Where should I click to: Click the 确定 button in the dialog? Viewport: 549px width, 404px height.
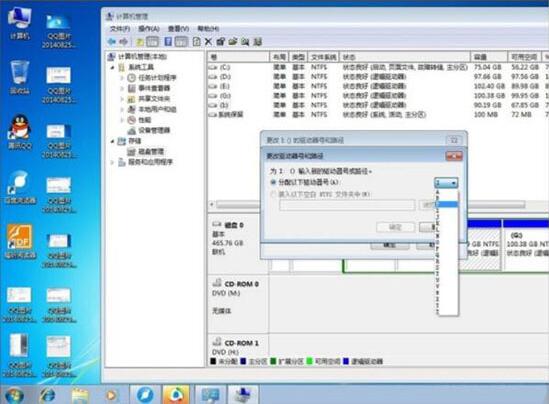396,228
